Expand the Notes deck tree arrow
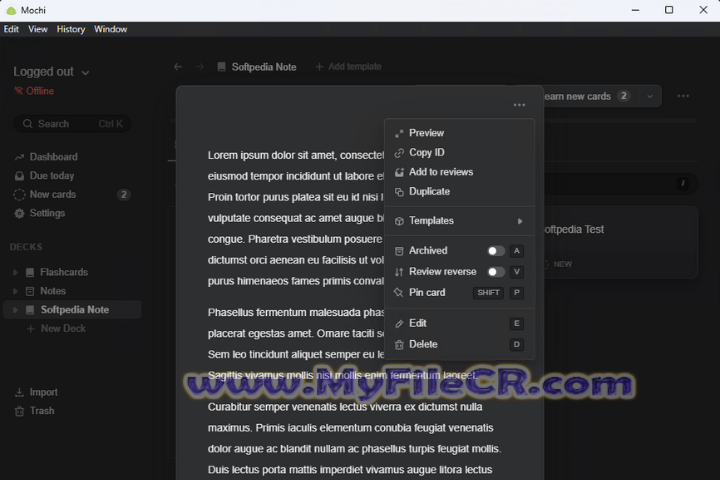 click(15, 291)
